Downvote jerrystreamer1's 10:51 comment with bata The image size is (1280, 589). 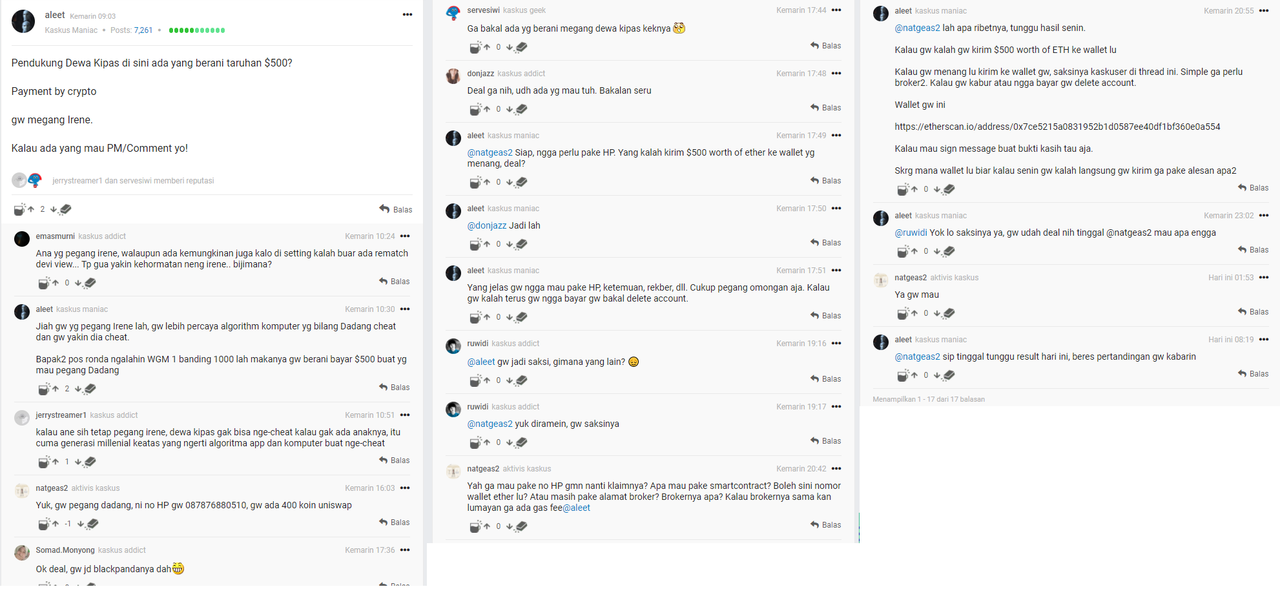(x=88, y=461)
